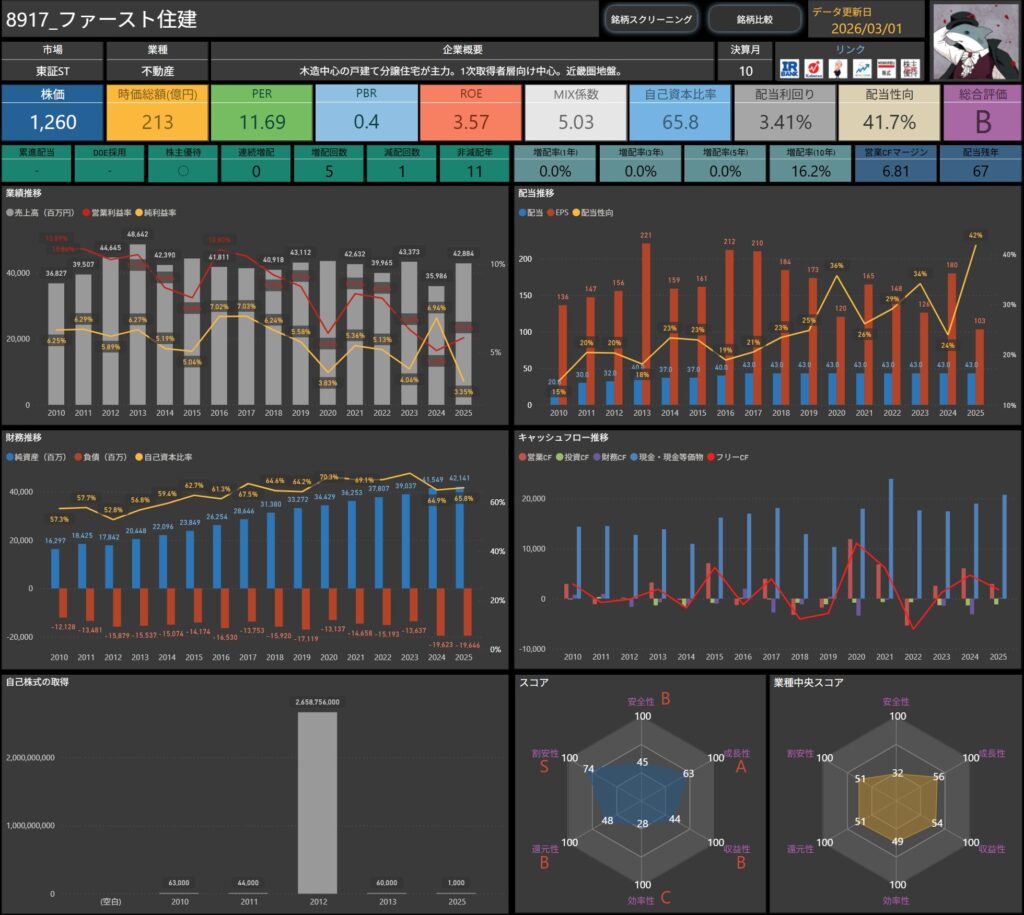Select the PER 11.69 green card
The width and height of the screenshot is (1024, 915).
pos(261,112)
